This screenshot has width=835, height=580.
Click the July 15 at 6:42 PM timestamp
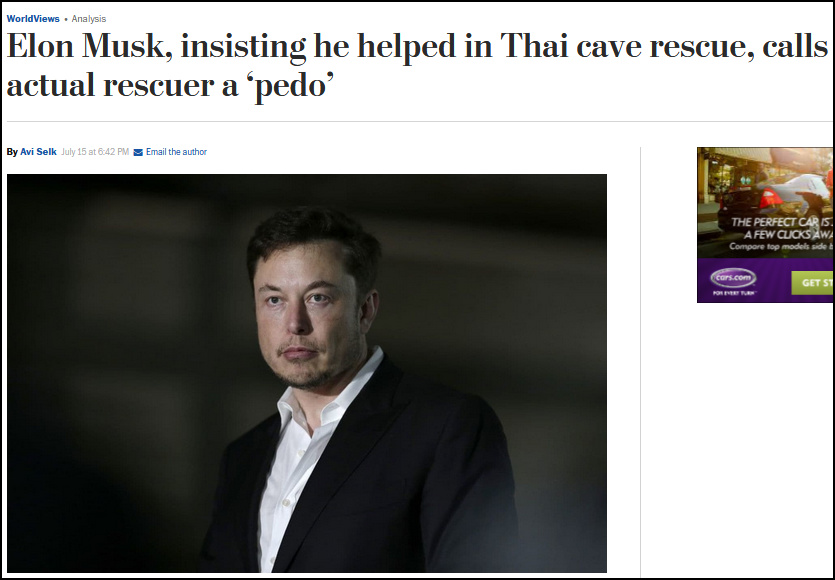click(x=95, y=152)
